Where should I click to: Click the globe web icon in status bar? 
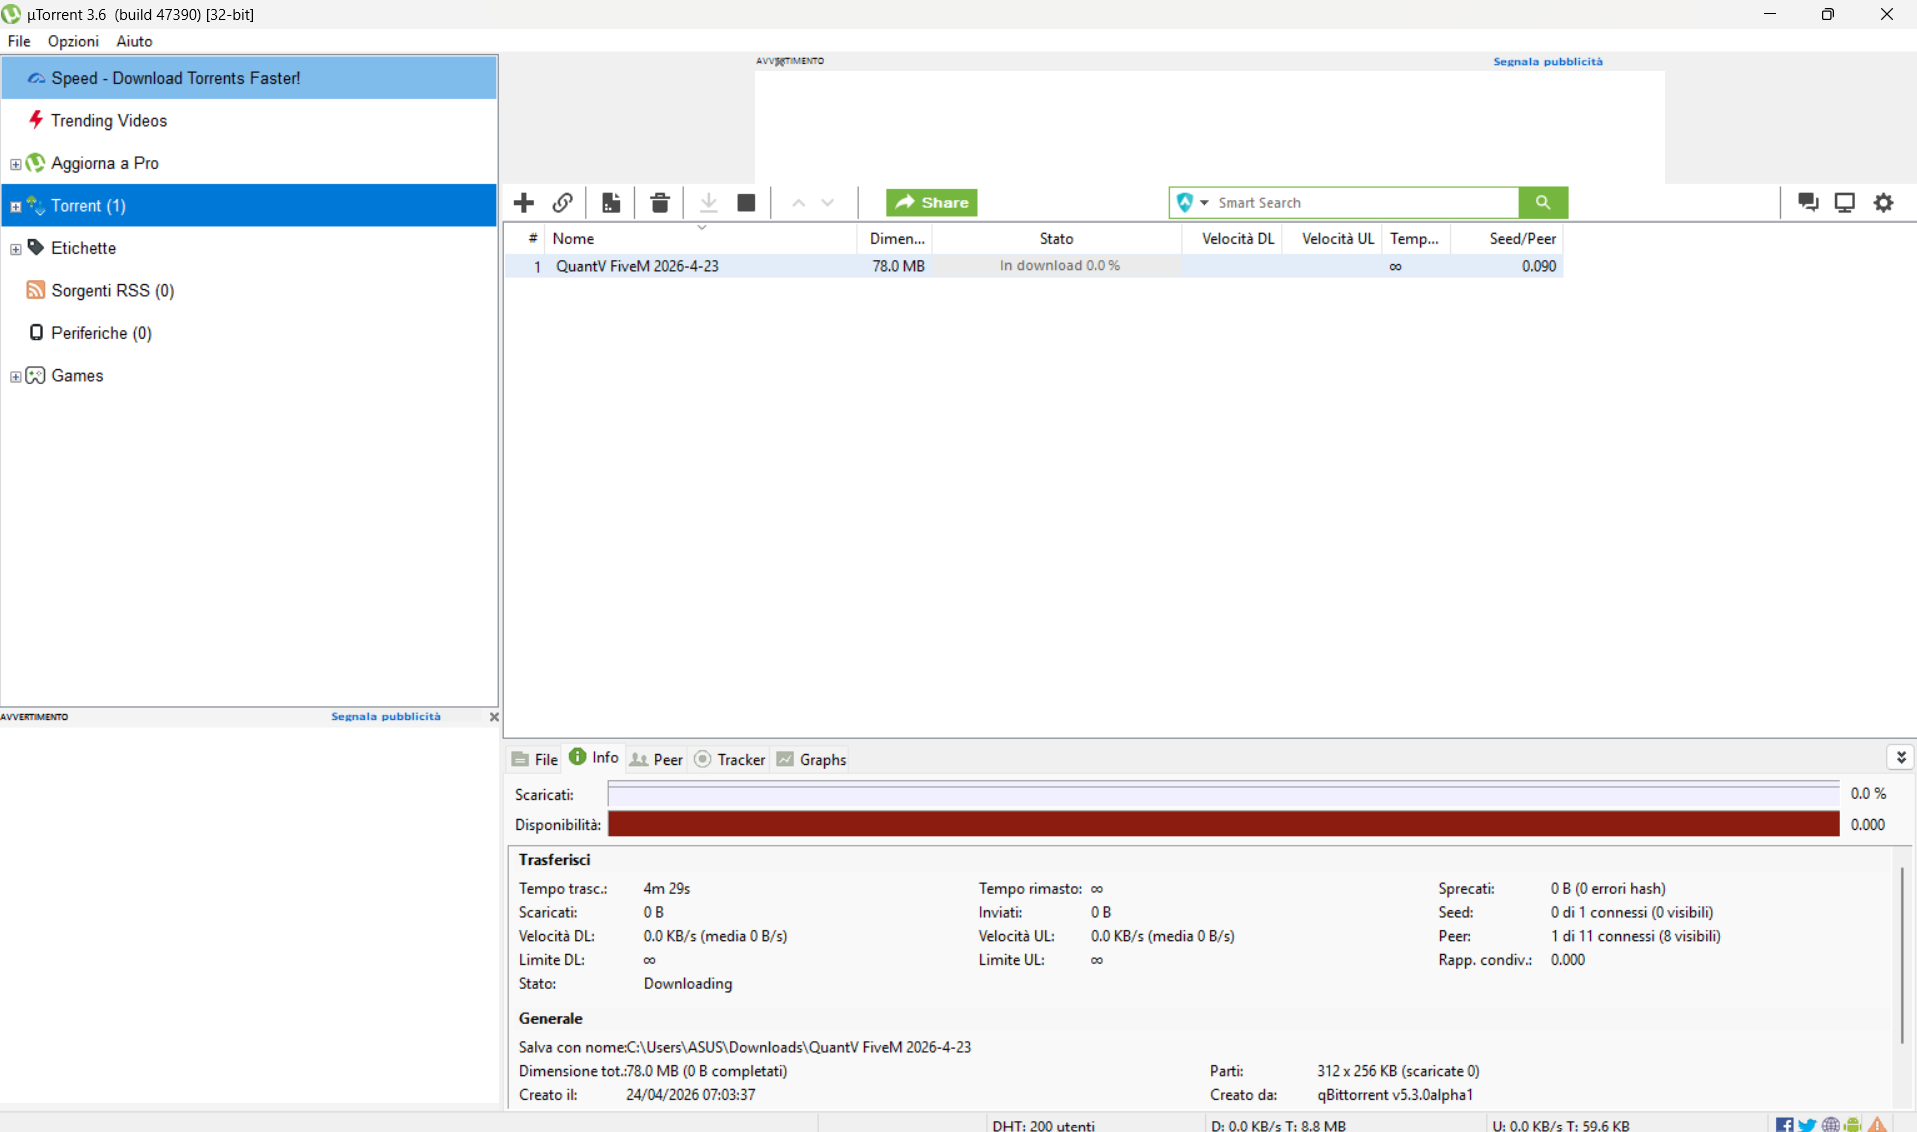click(1831, 1125)
